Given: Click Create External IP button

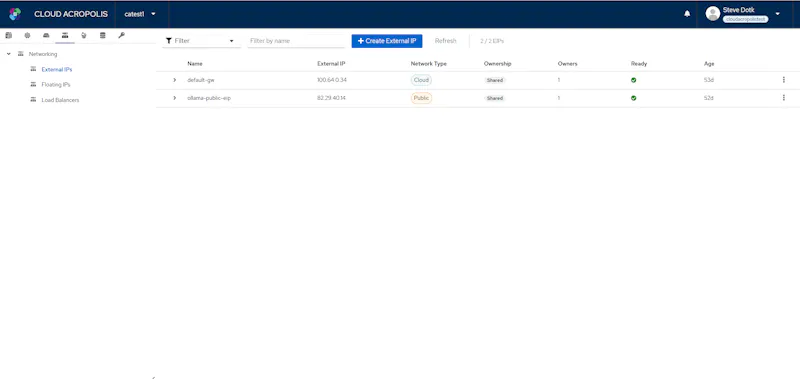Looking at the screenshot, I should [x=387, y=41].
